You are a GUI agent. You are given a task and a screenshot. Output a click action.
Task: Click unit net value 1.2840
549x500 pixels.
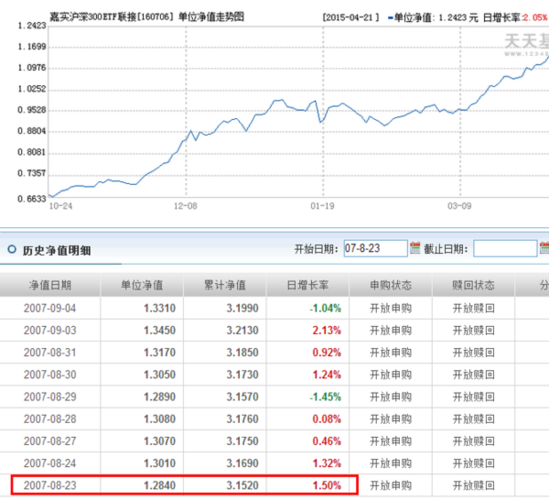coord(160,485)
